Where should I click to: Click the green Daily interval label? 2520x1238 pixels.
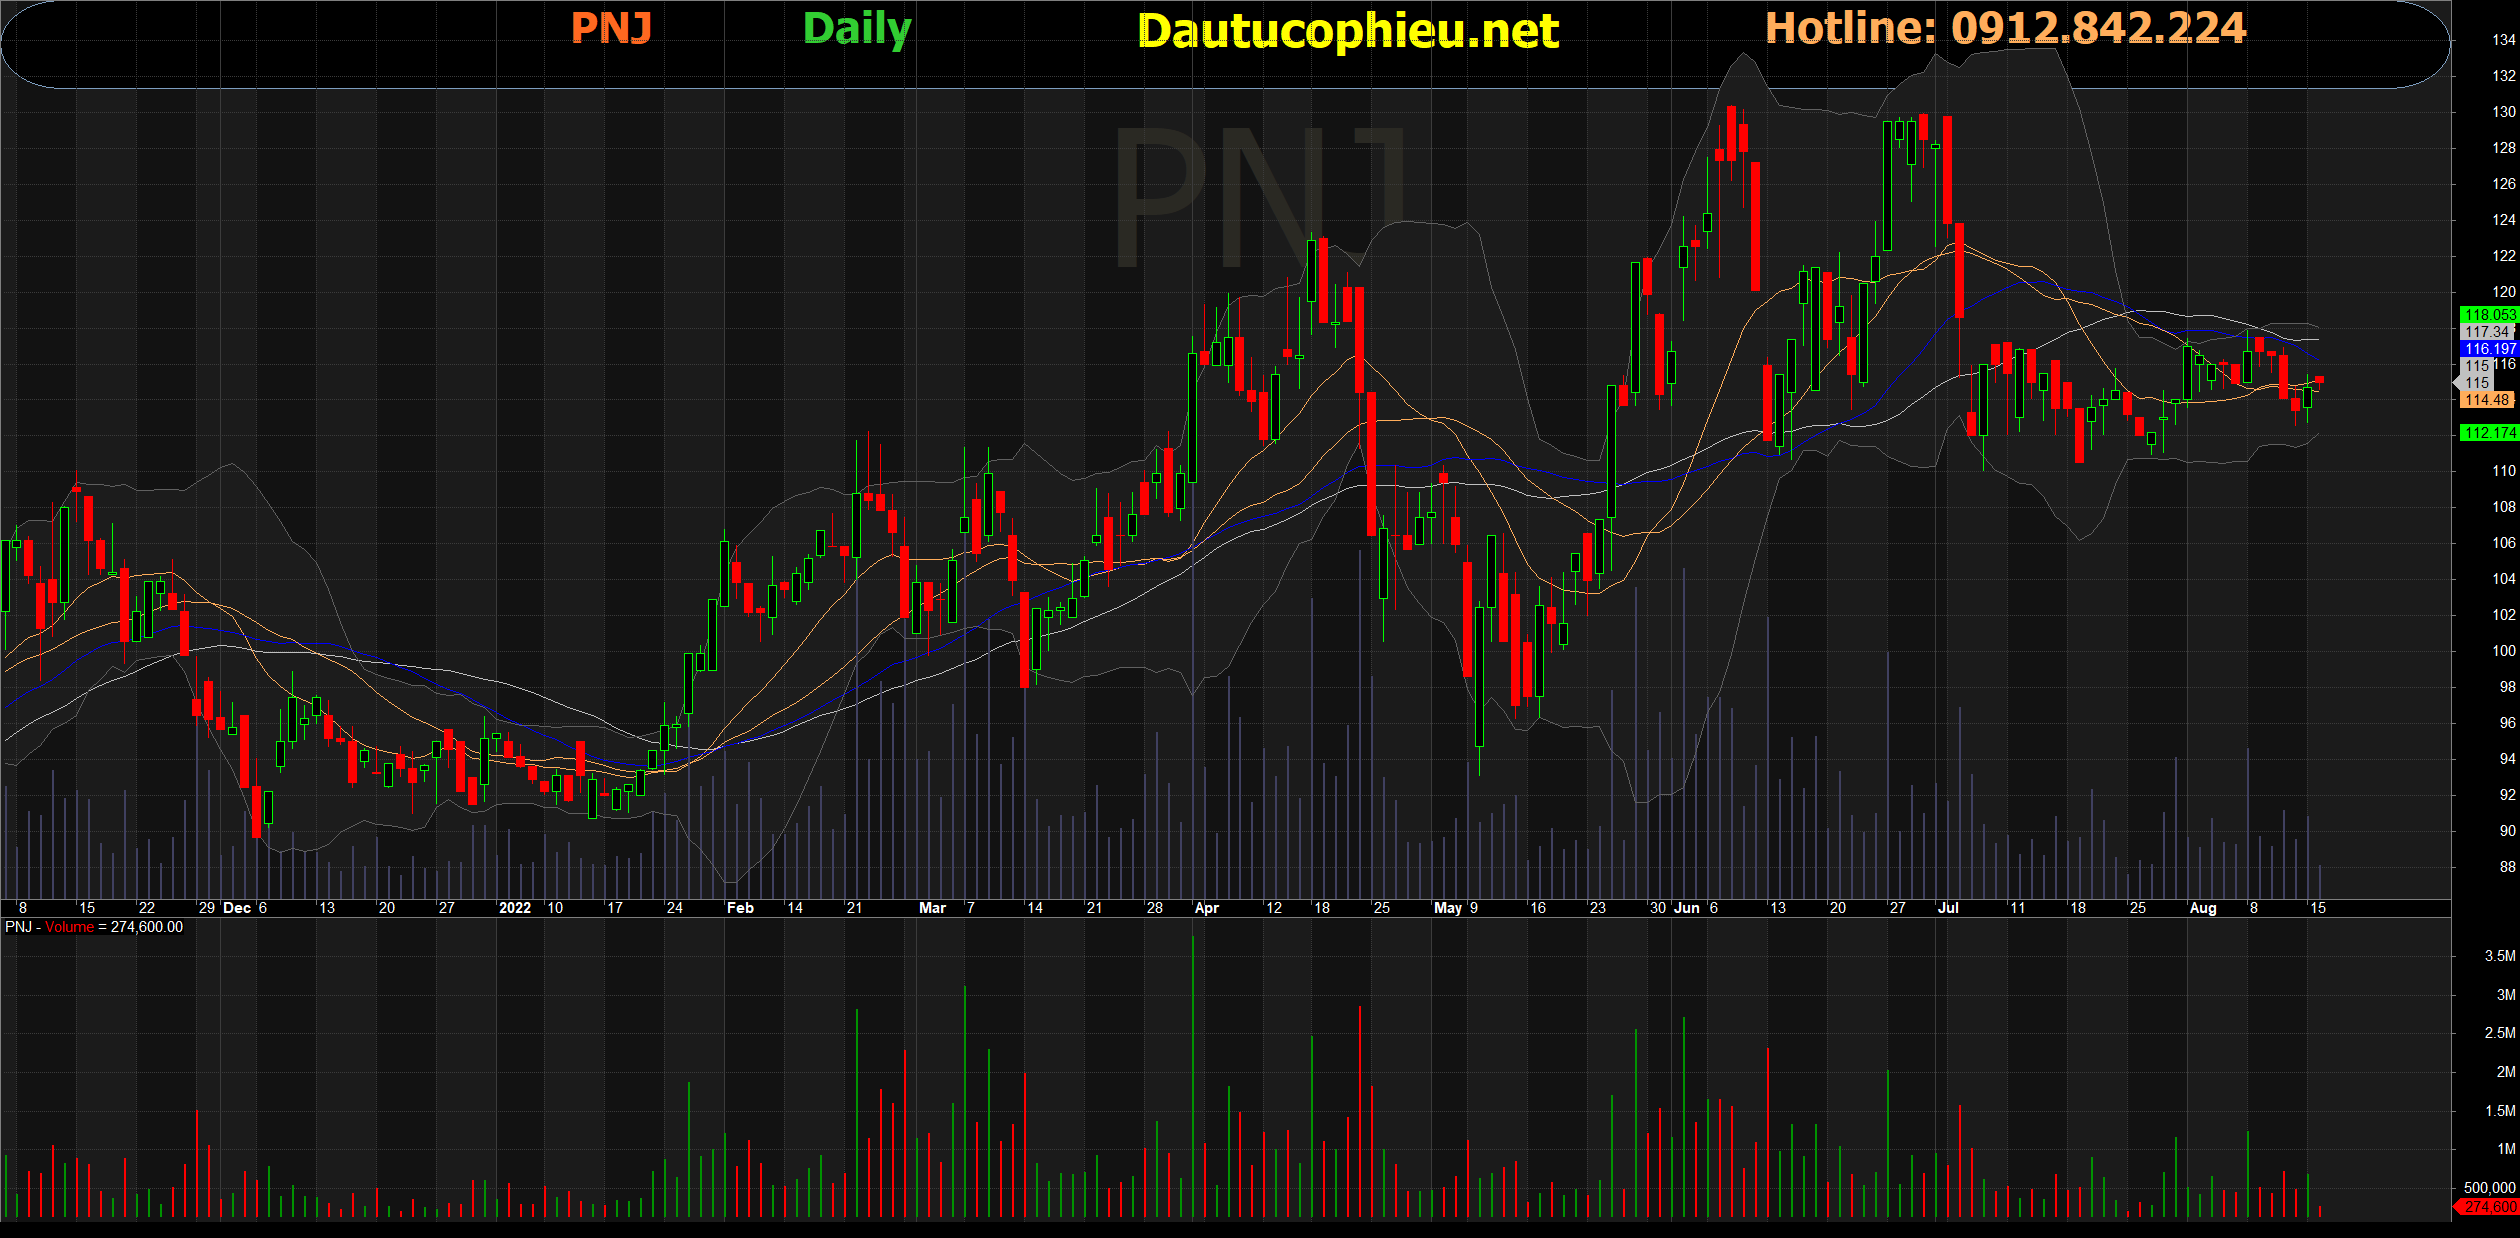coord(857,28)
